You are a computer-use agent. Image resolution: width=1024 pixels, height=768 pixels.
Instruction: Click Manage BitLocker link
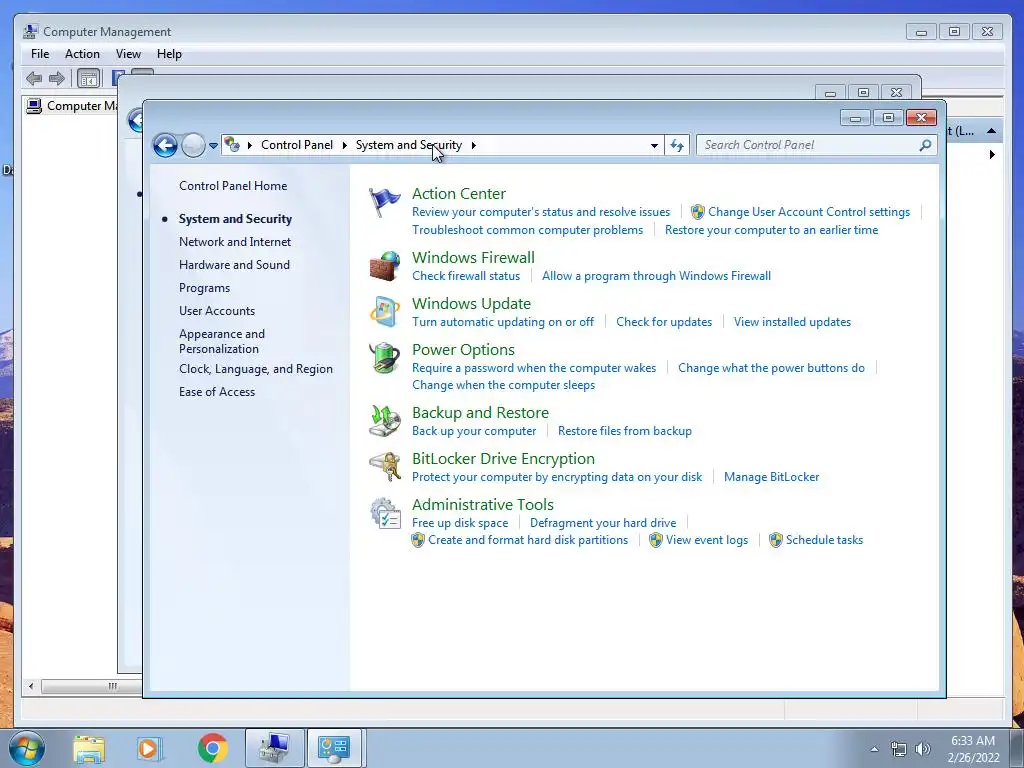pos(771,477)
